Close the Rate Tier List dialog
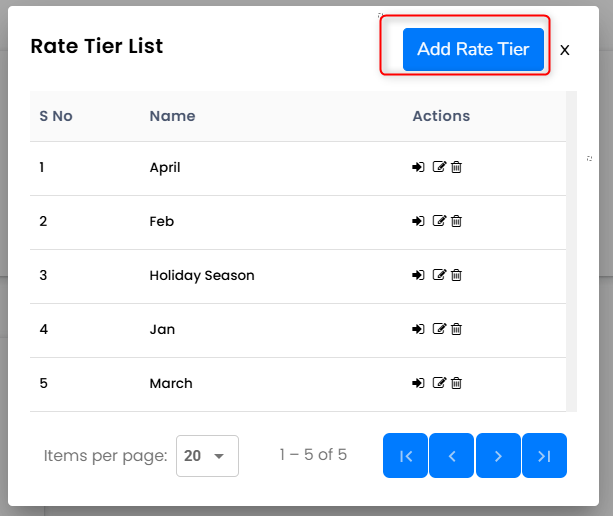 point(565,50)
